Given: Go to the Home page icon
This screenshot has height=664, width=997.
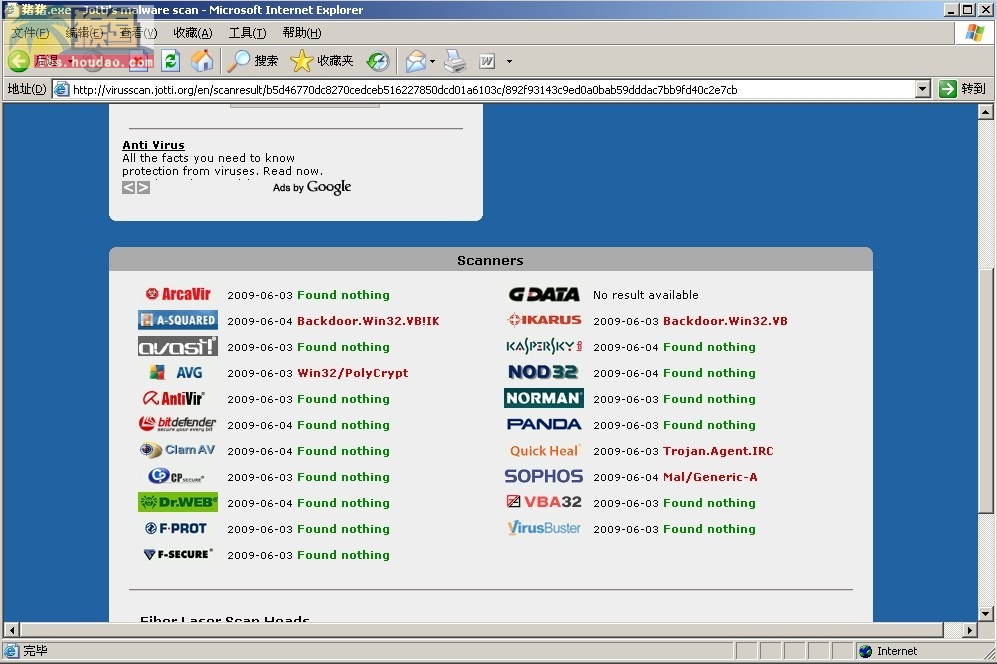Looking at the screenshot, I should tap(202, 61).
